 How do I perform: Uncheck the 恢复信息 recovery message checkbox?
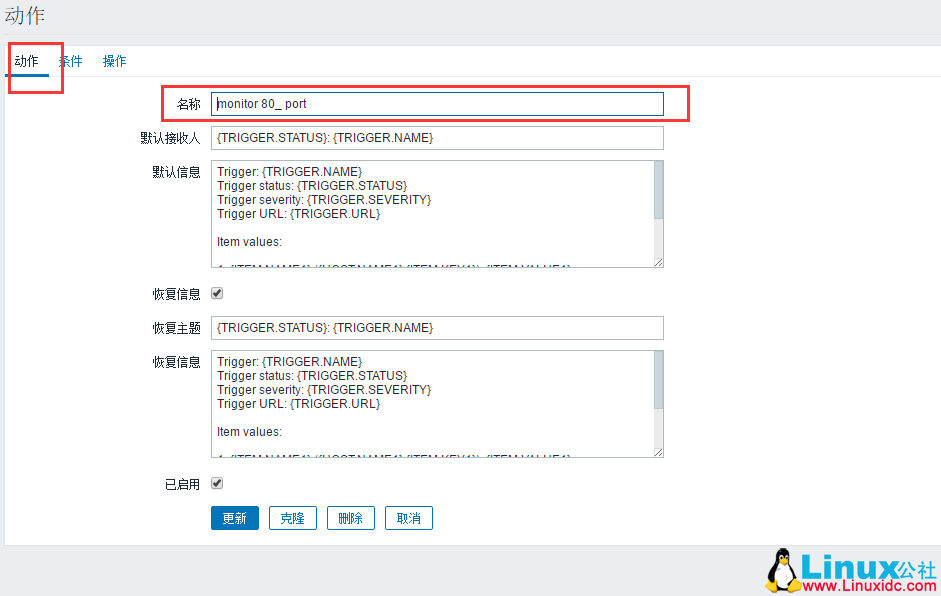point(216,294)
